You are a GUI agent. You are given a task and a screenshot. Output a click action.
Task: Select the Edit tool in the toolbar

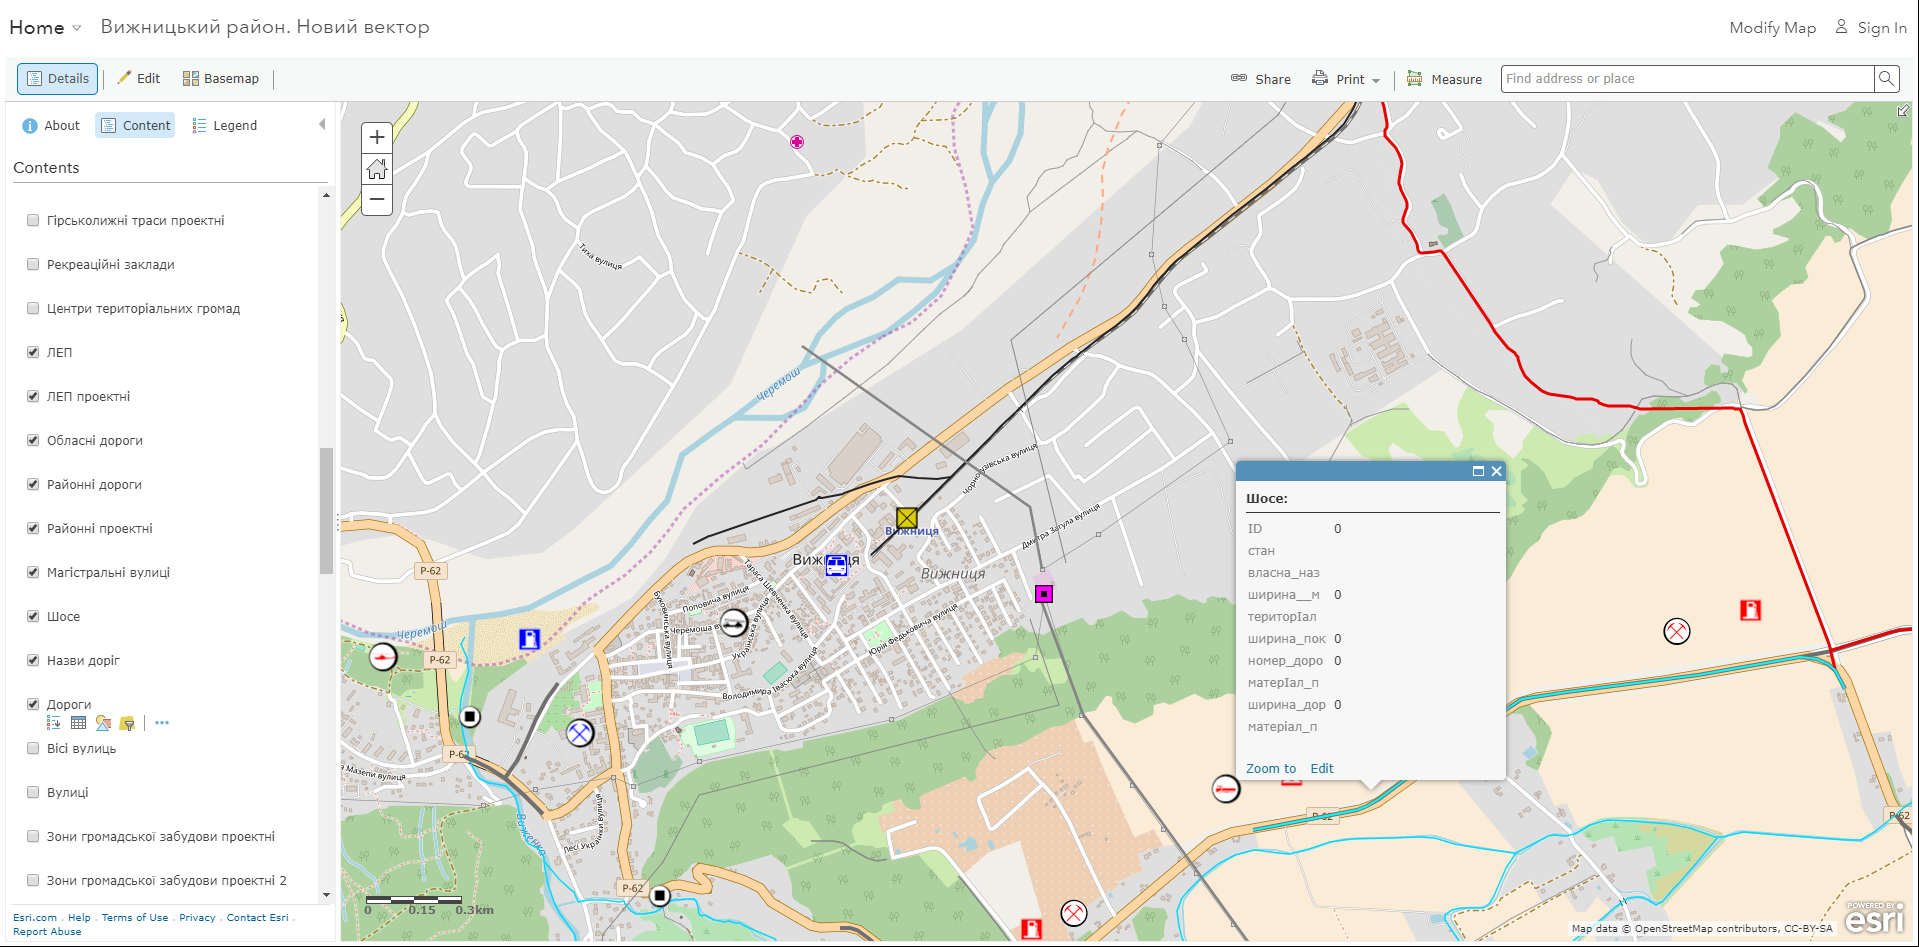point(139,77)
